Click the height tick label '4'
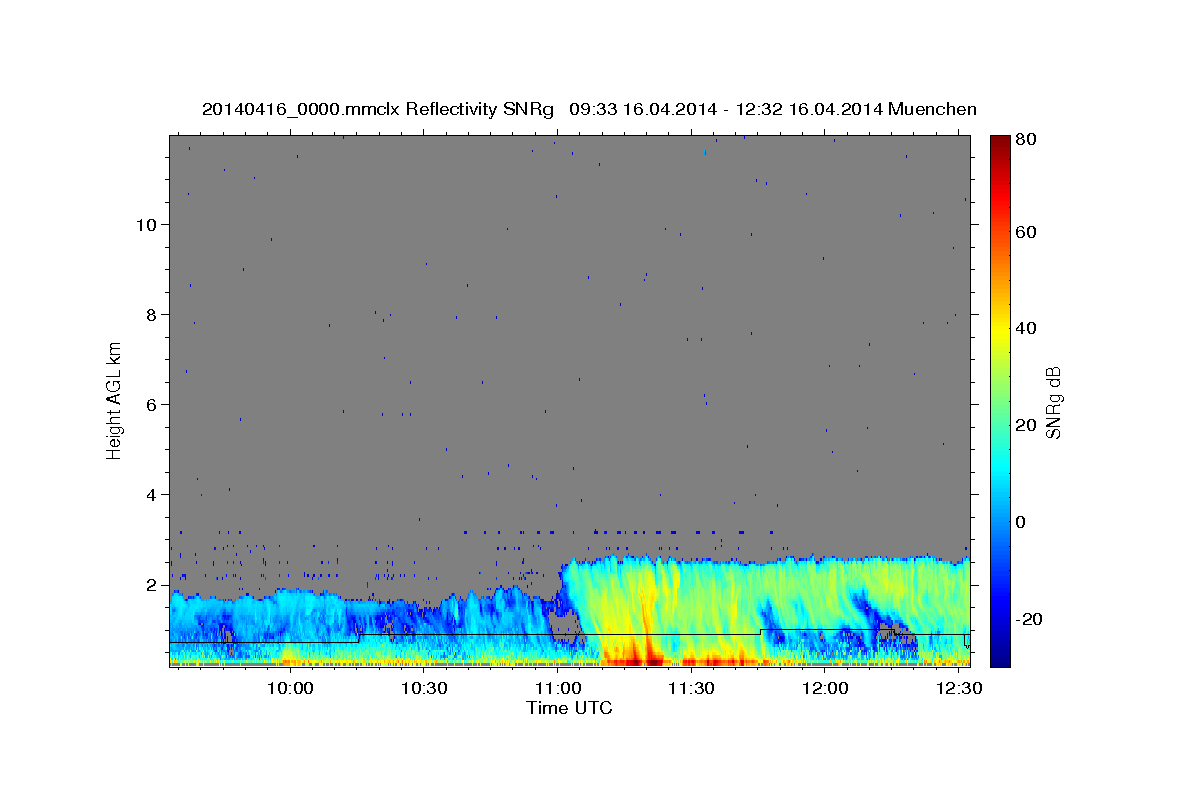The height and width of the screenshot is (800, 1200). [x=153, y=494]
